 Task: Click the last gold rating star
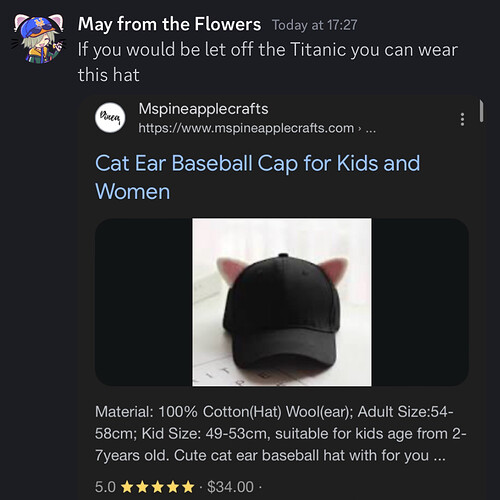click(x=188, y=487)
